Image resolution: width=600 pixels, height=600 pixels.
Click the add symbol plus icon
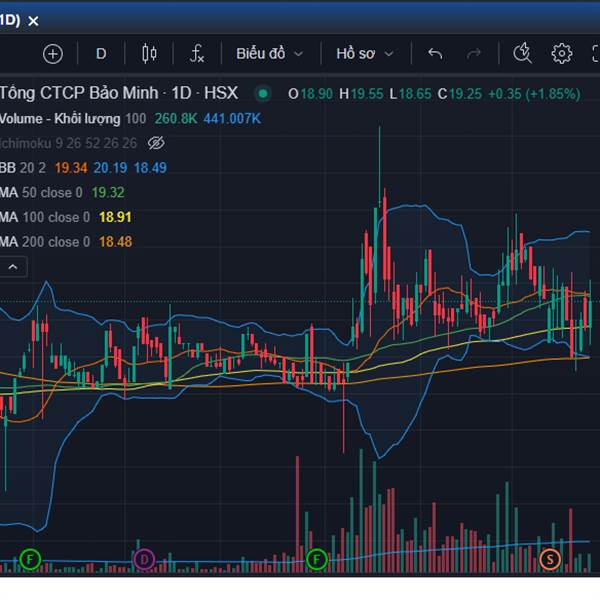[x=53, y=54]
